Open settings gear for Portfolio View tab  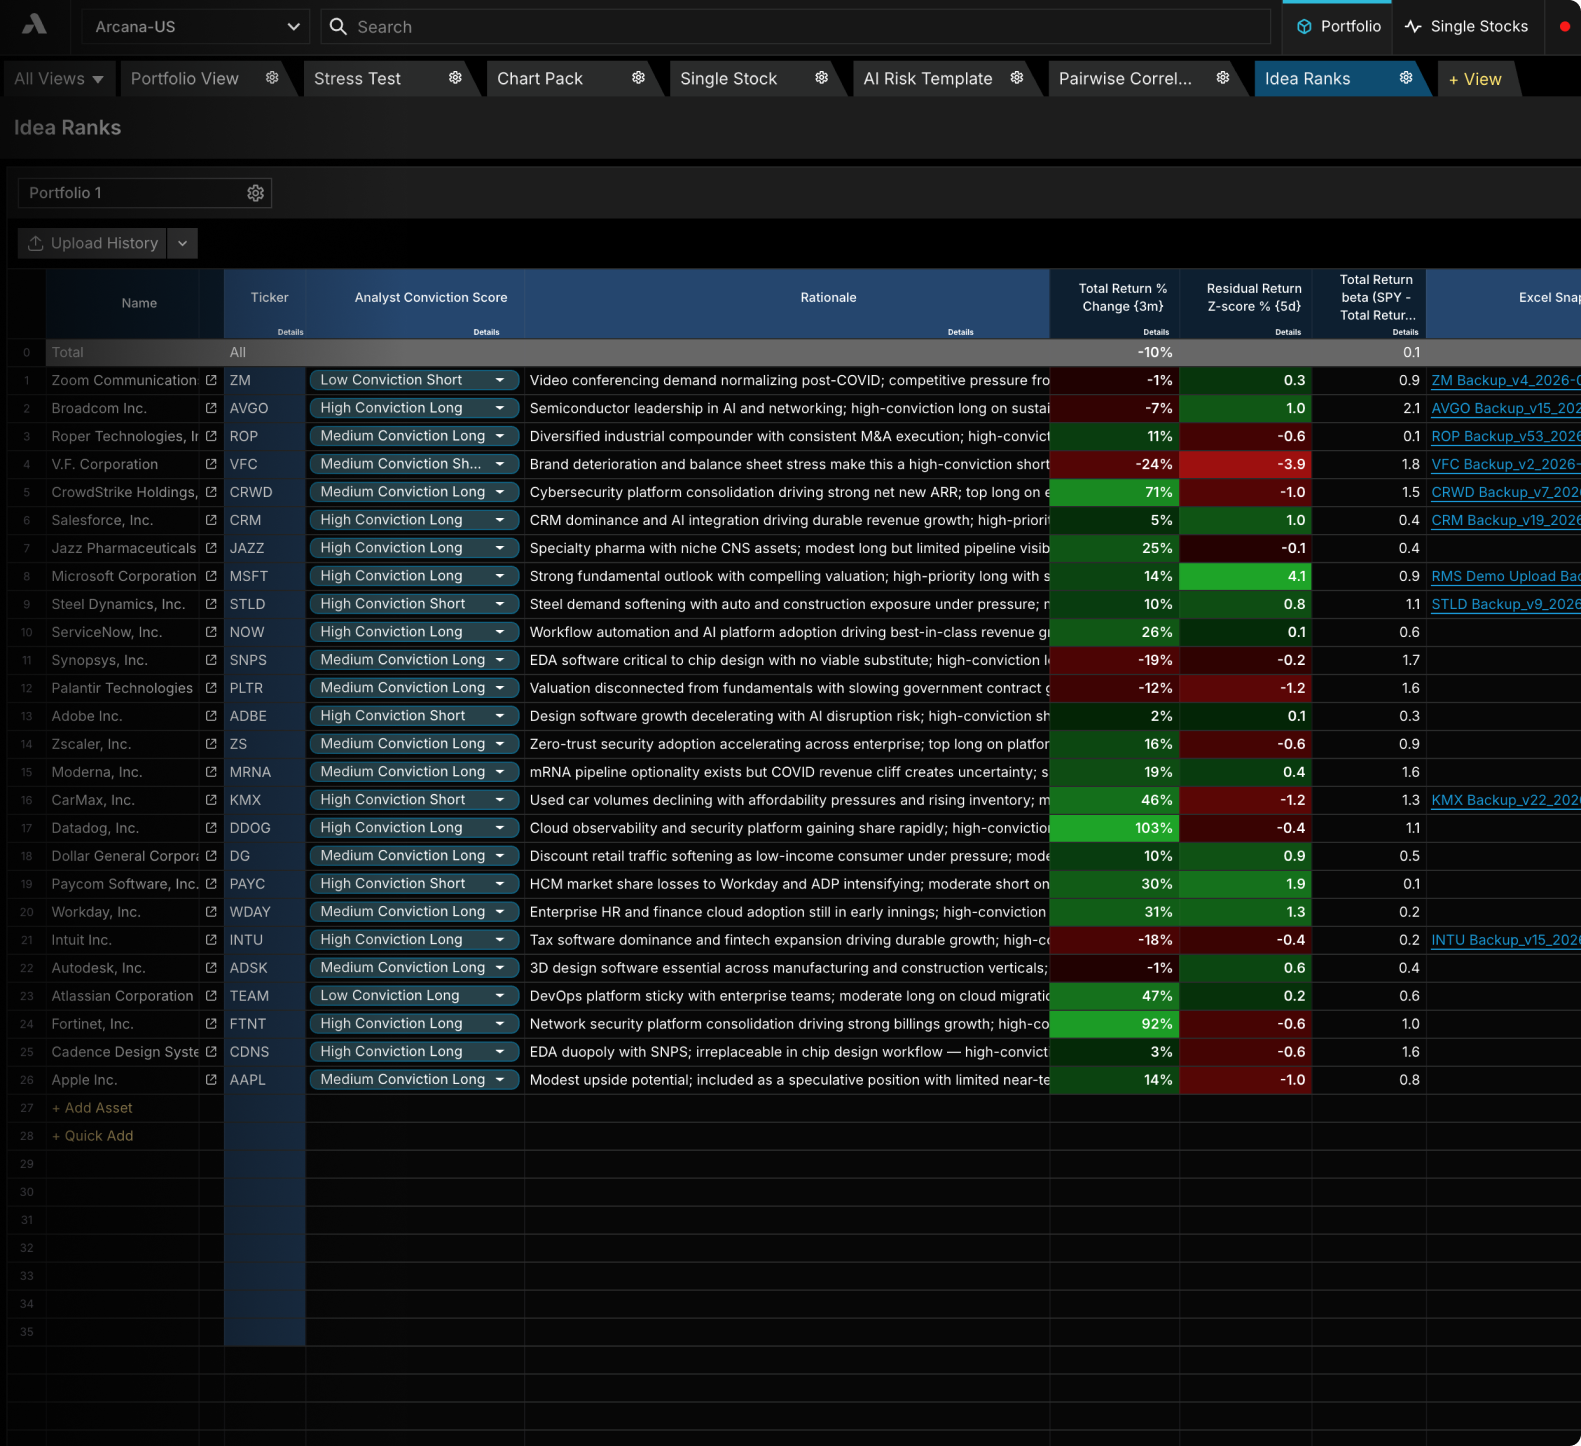click(272, 78)
